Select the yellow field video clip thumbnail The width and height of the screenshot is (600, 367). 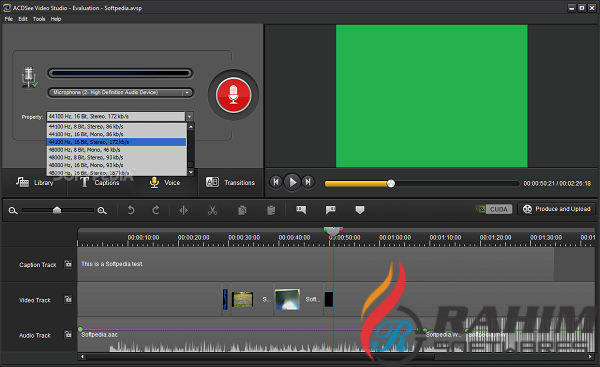tap(243, 299)
